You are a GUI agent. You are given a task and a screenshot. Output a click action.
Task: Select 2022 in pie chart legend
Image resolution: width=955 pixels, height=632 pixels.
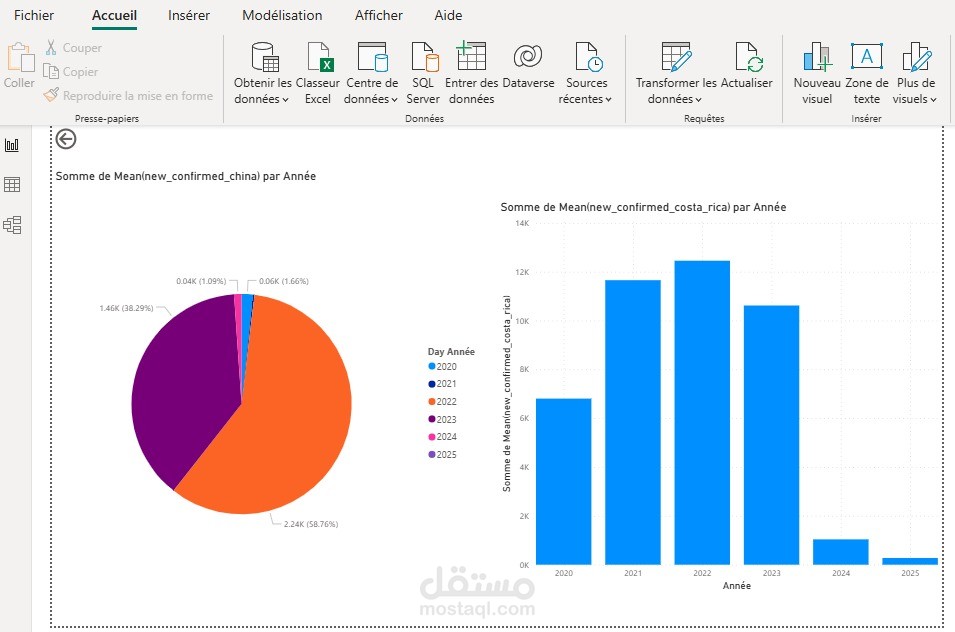(x=446, y=401)
